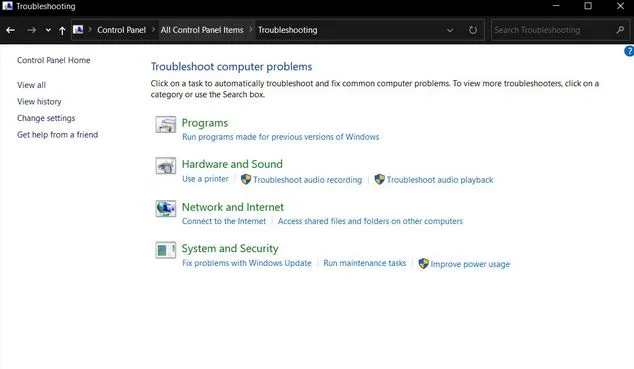The height and width of the screenshot is (369, 634).
Task: Start Troubleshoot audio playback
Action: 440,180
